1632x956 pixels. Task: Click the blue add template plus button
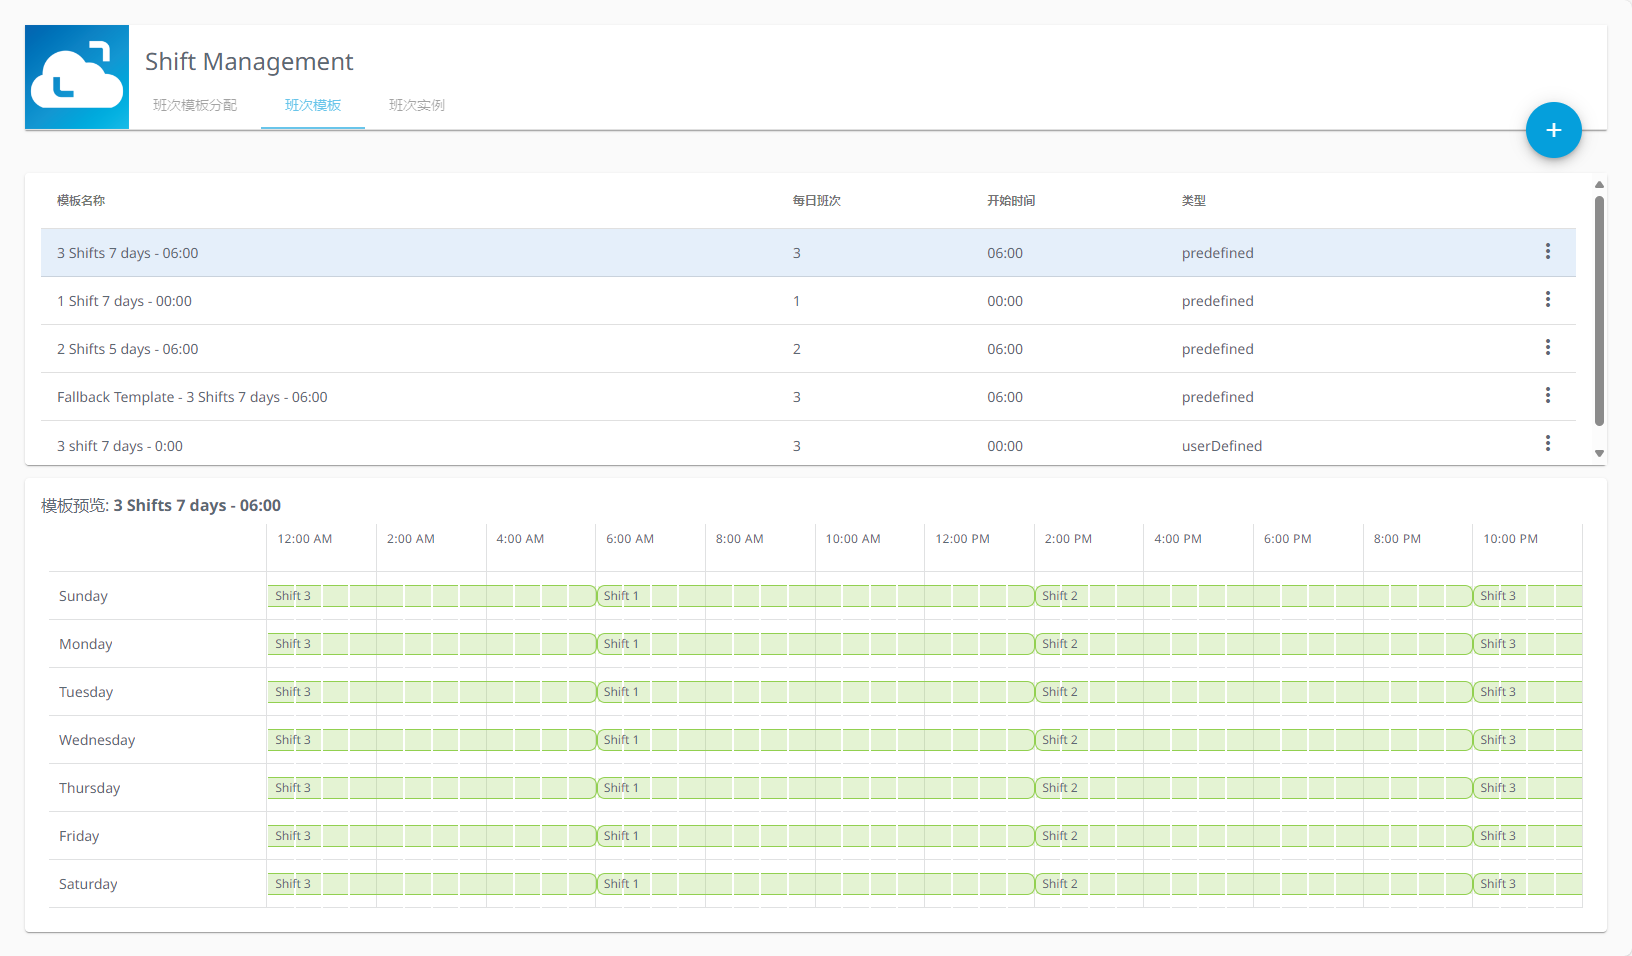pos(1553,130)
